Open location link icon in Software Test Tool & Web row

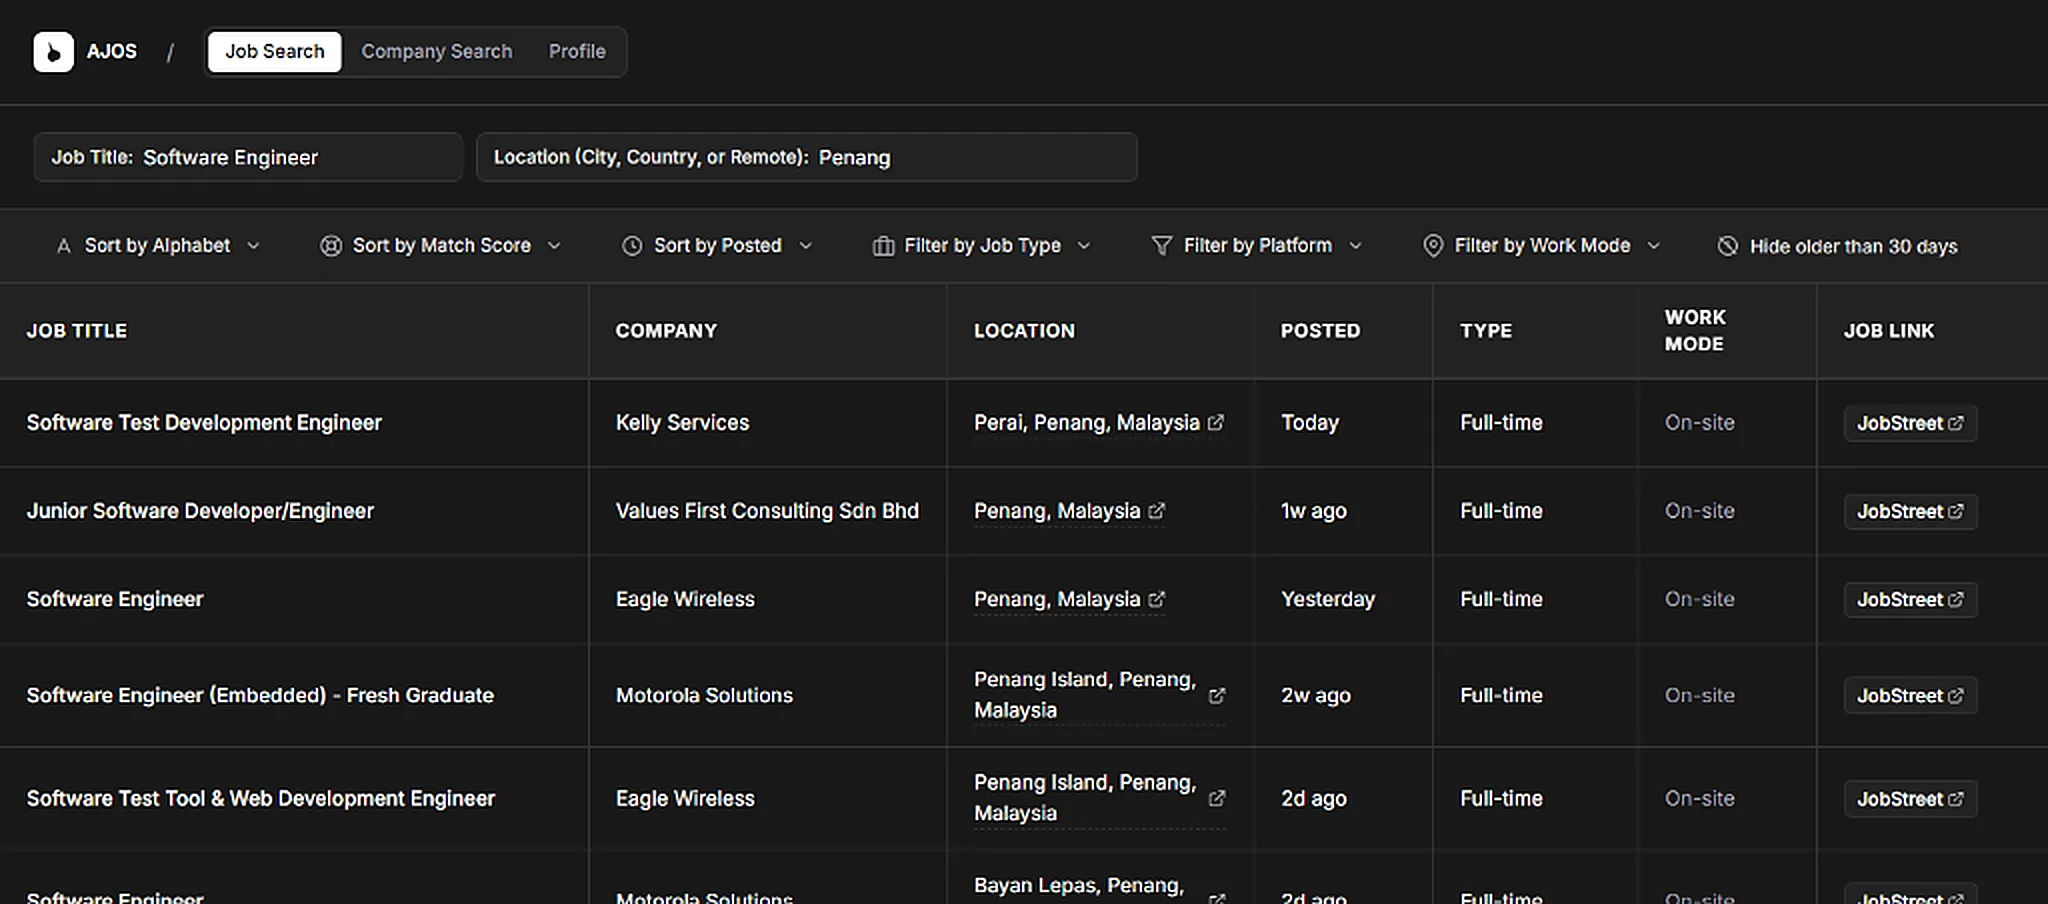[x=1217, y=799]
